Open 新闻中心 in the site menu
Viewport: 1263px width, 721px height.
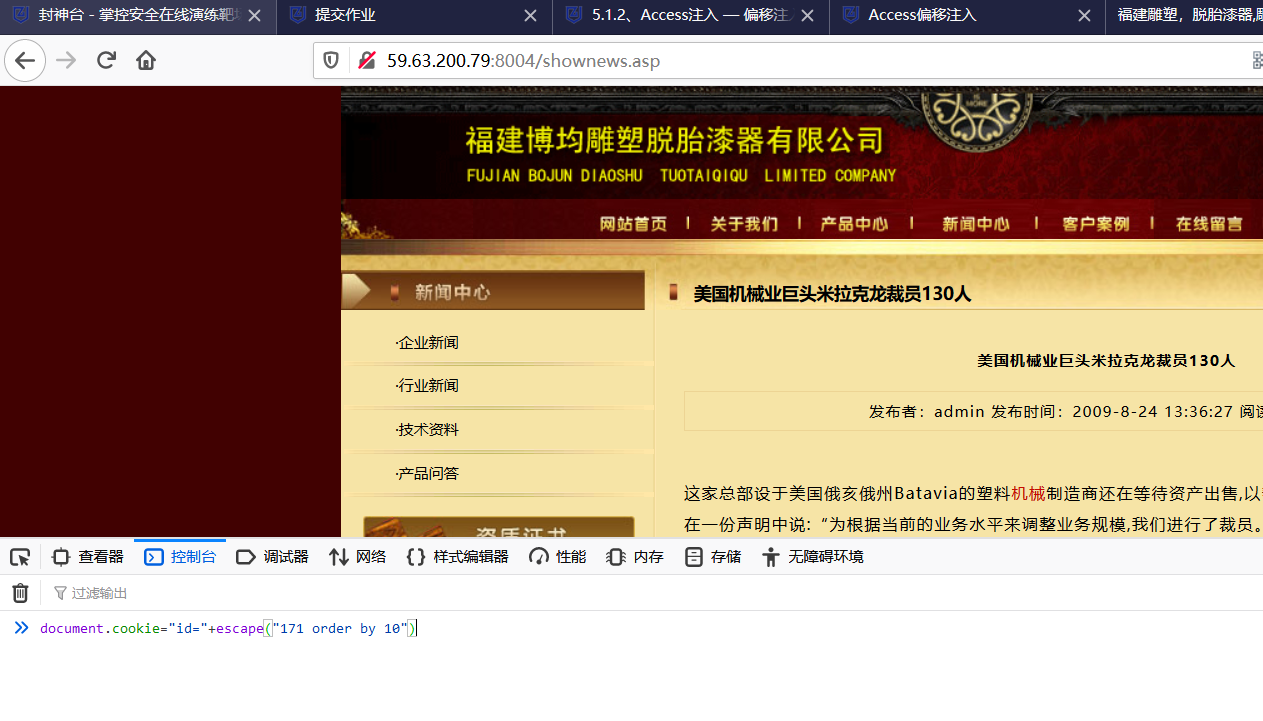click(x=976, y=224)
